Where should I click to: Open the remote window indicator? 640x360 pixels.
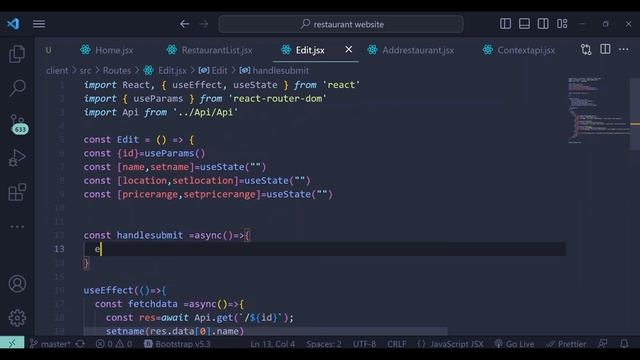point(12,344)
